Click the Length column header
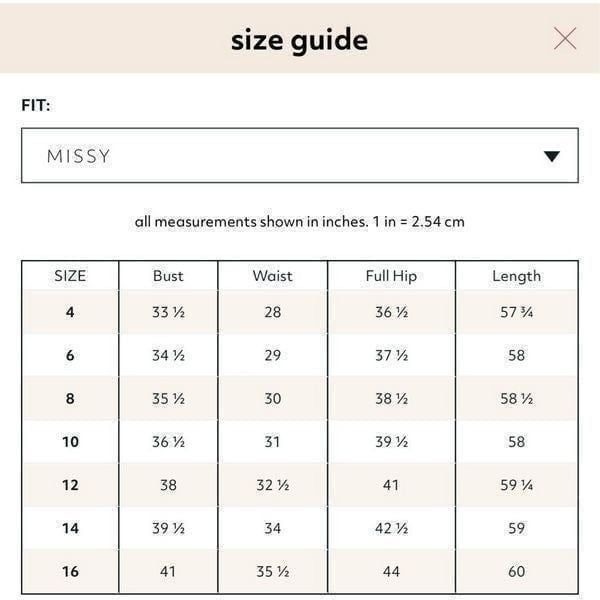Viewport: 600px width, 600px height. 517,276
